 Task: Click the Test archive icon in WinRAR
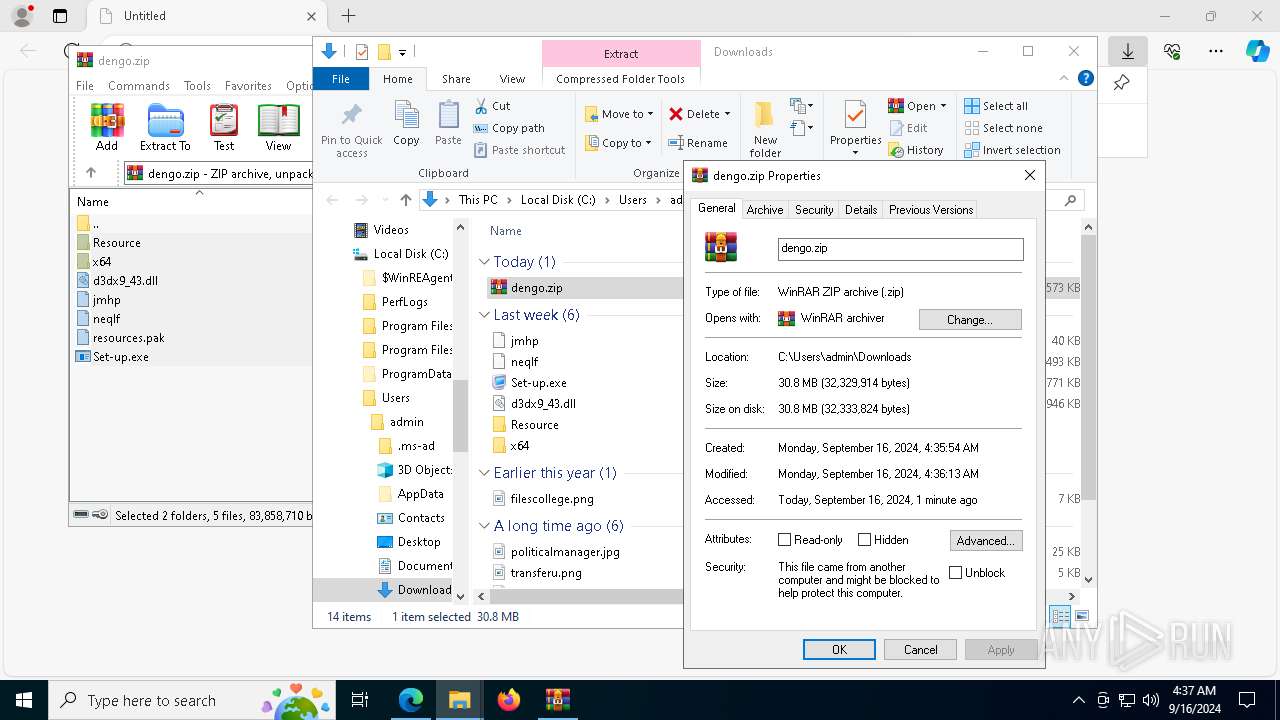click(x=224, y=127)
